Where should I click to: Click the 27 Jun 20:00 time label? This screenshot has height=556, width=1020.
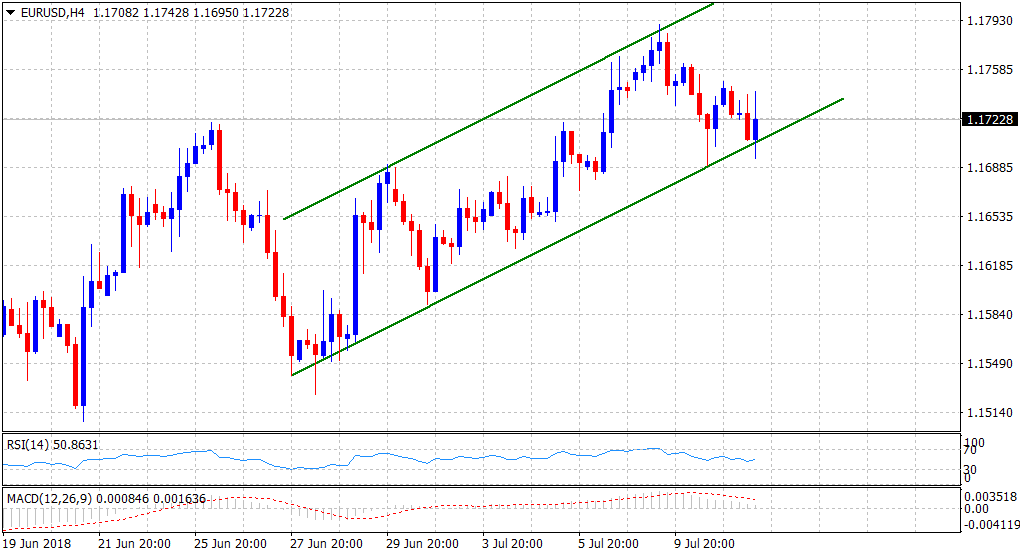point(326,544)
